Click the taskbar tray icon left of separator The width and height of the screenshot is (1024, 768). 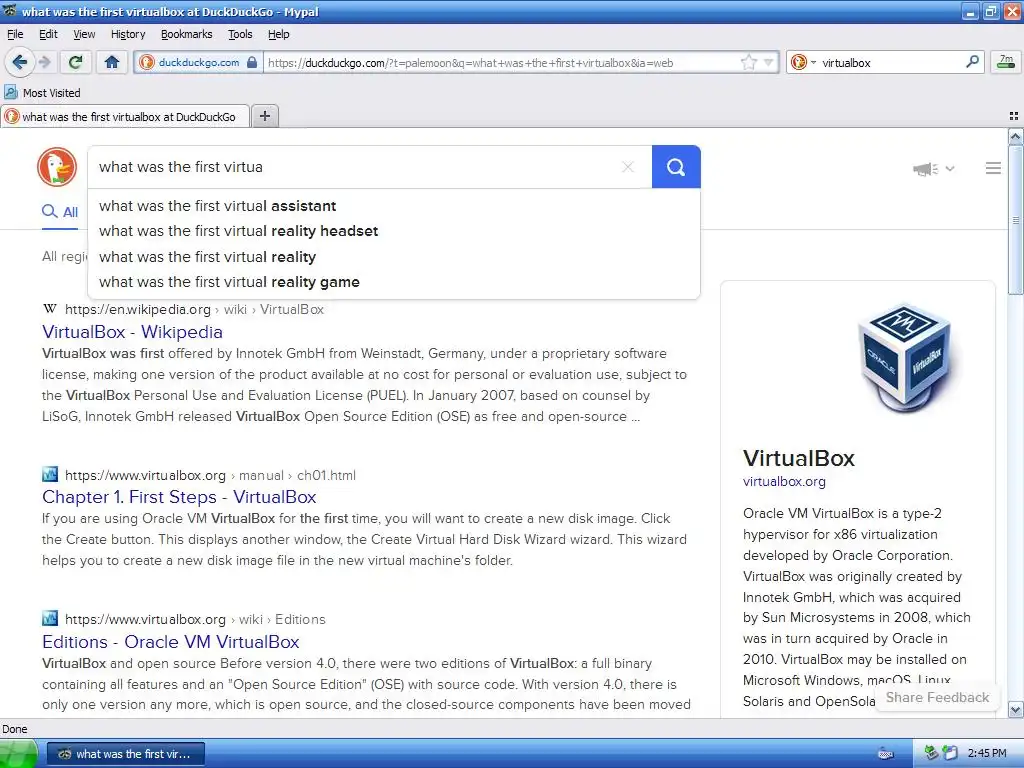click(x=886, y=754)
